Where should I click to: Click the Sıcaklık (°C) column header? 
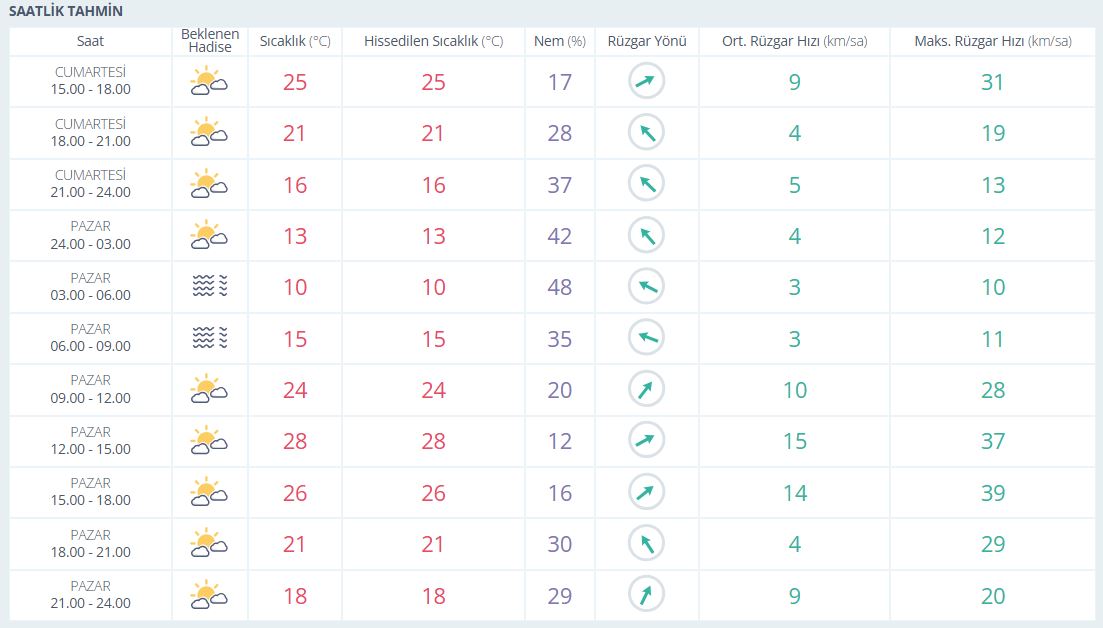click(x=294, y=41)
